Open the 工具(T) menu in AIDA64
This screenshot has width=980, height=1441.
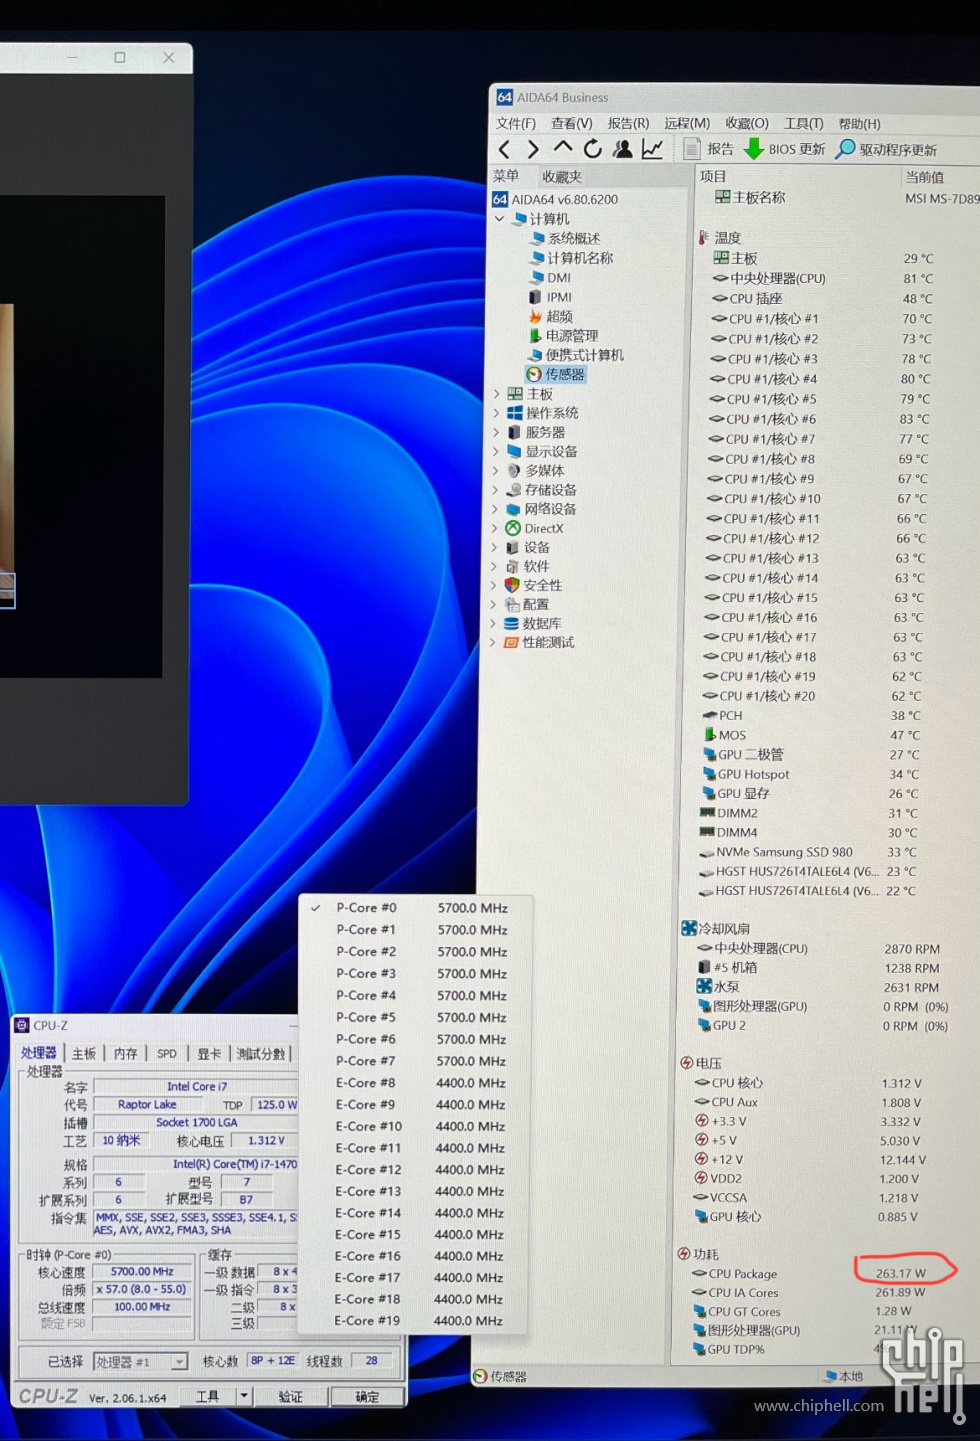click(x=804, y=123)
